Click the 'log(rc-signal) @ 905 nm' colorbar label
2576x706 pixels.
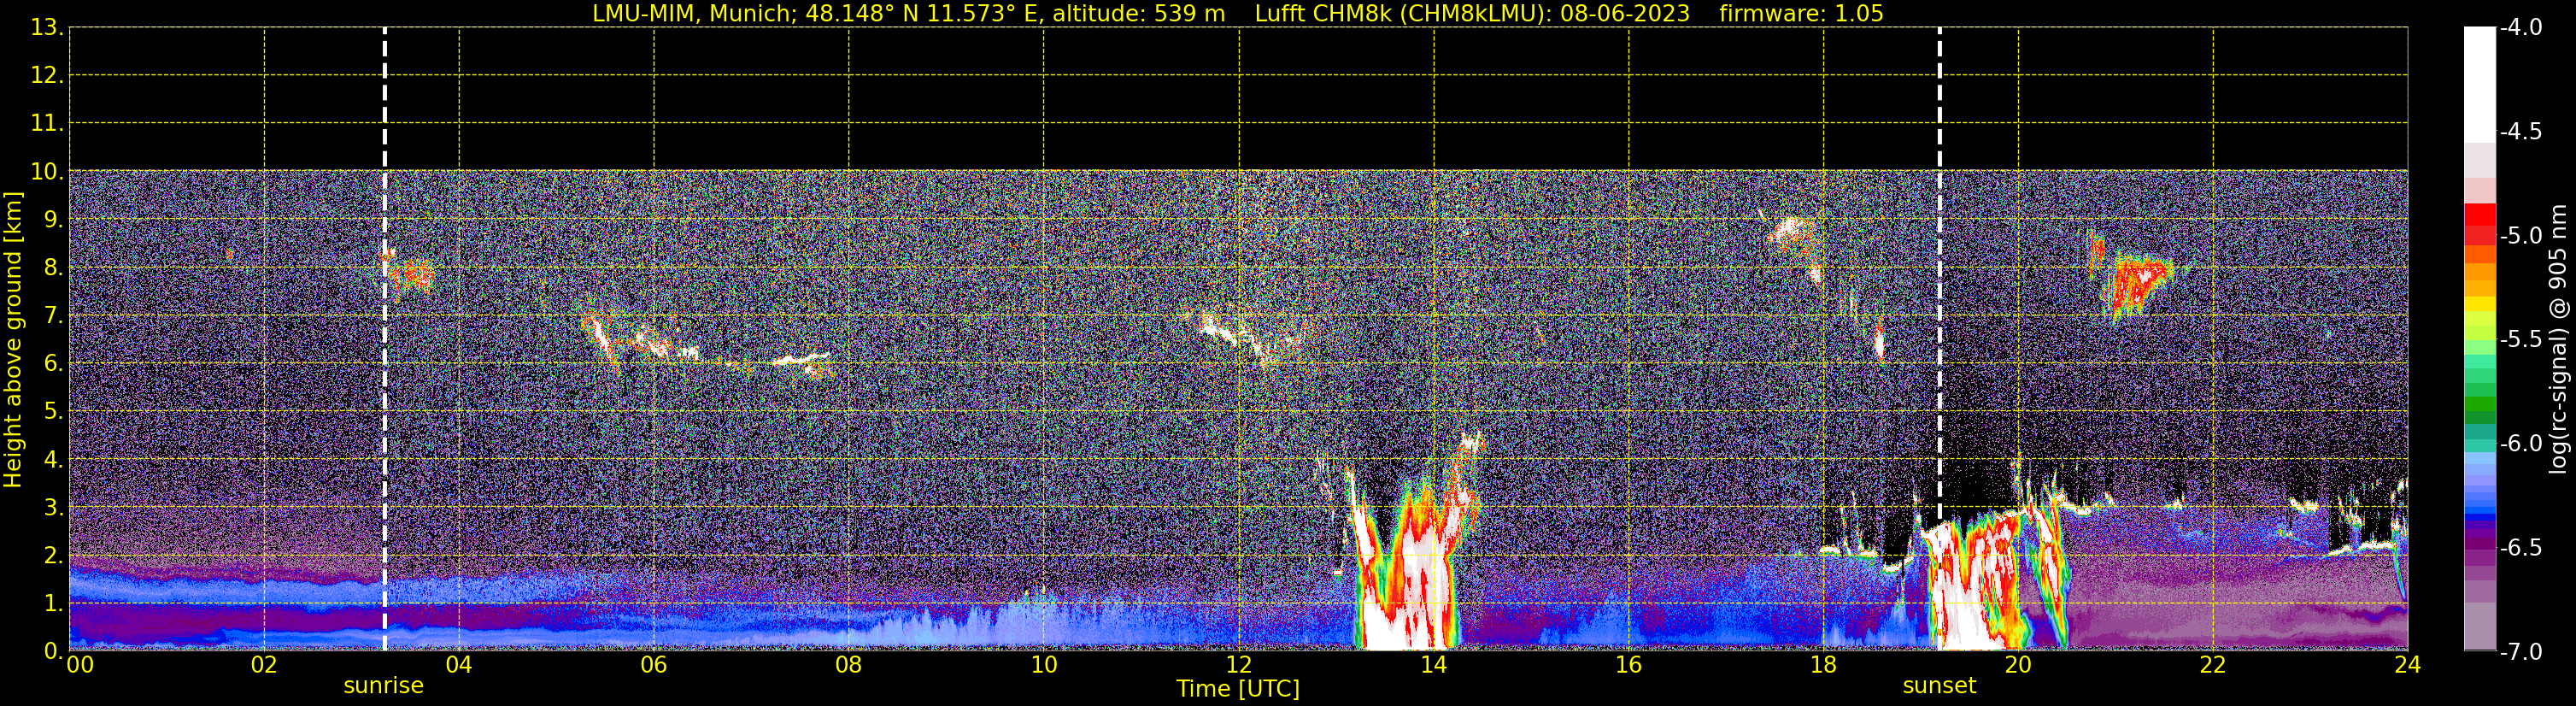point(2558,339)
